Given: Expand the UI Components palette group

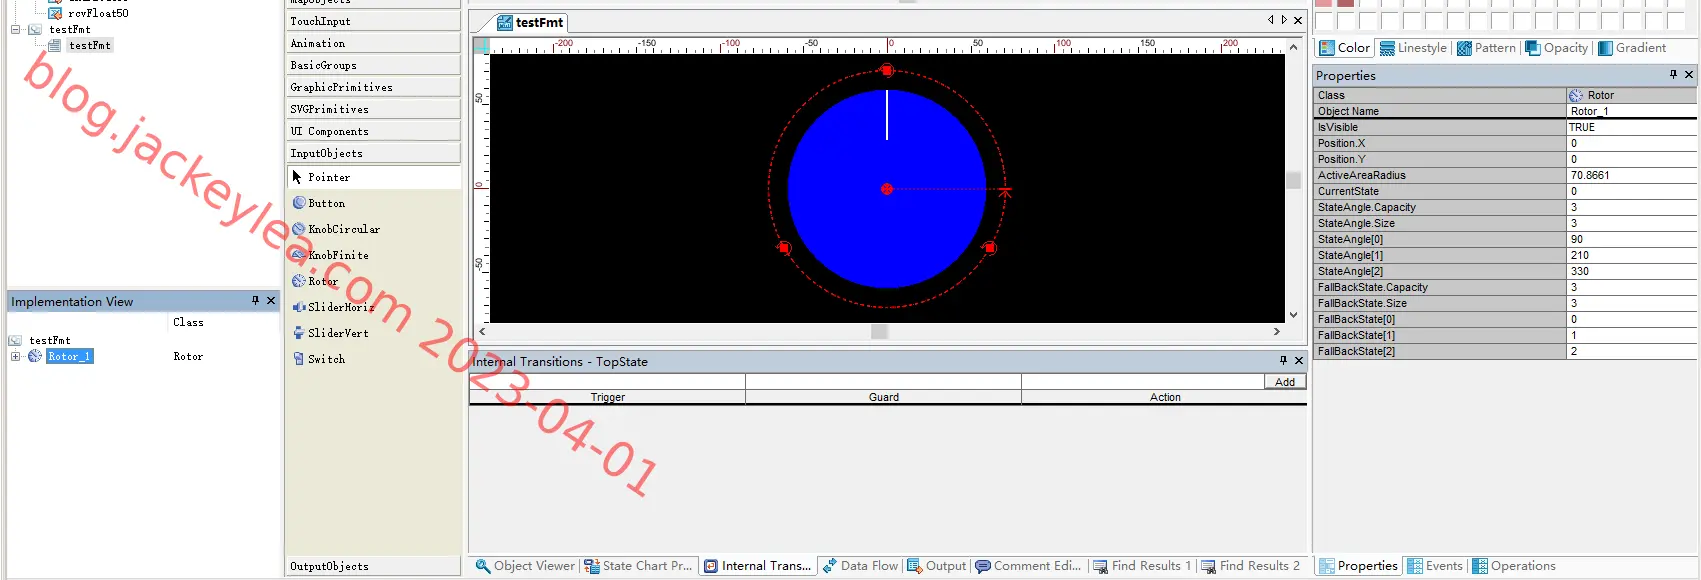Looking at the screenshot, I should [x=373, y=131].
